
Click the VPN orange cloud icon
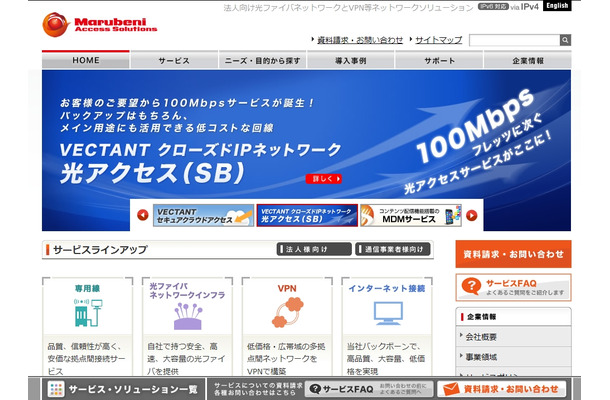point(287,312)
